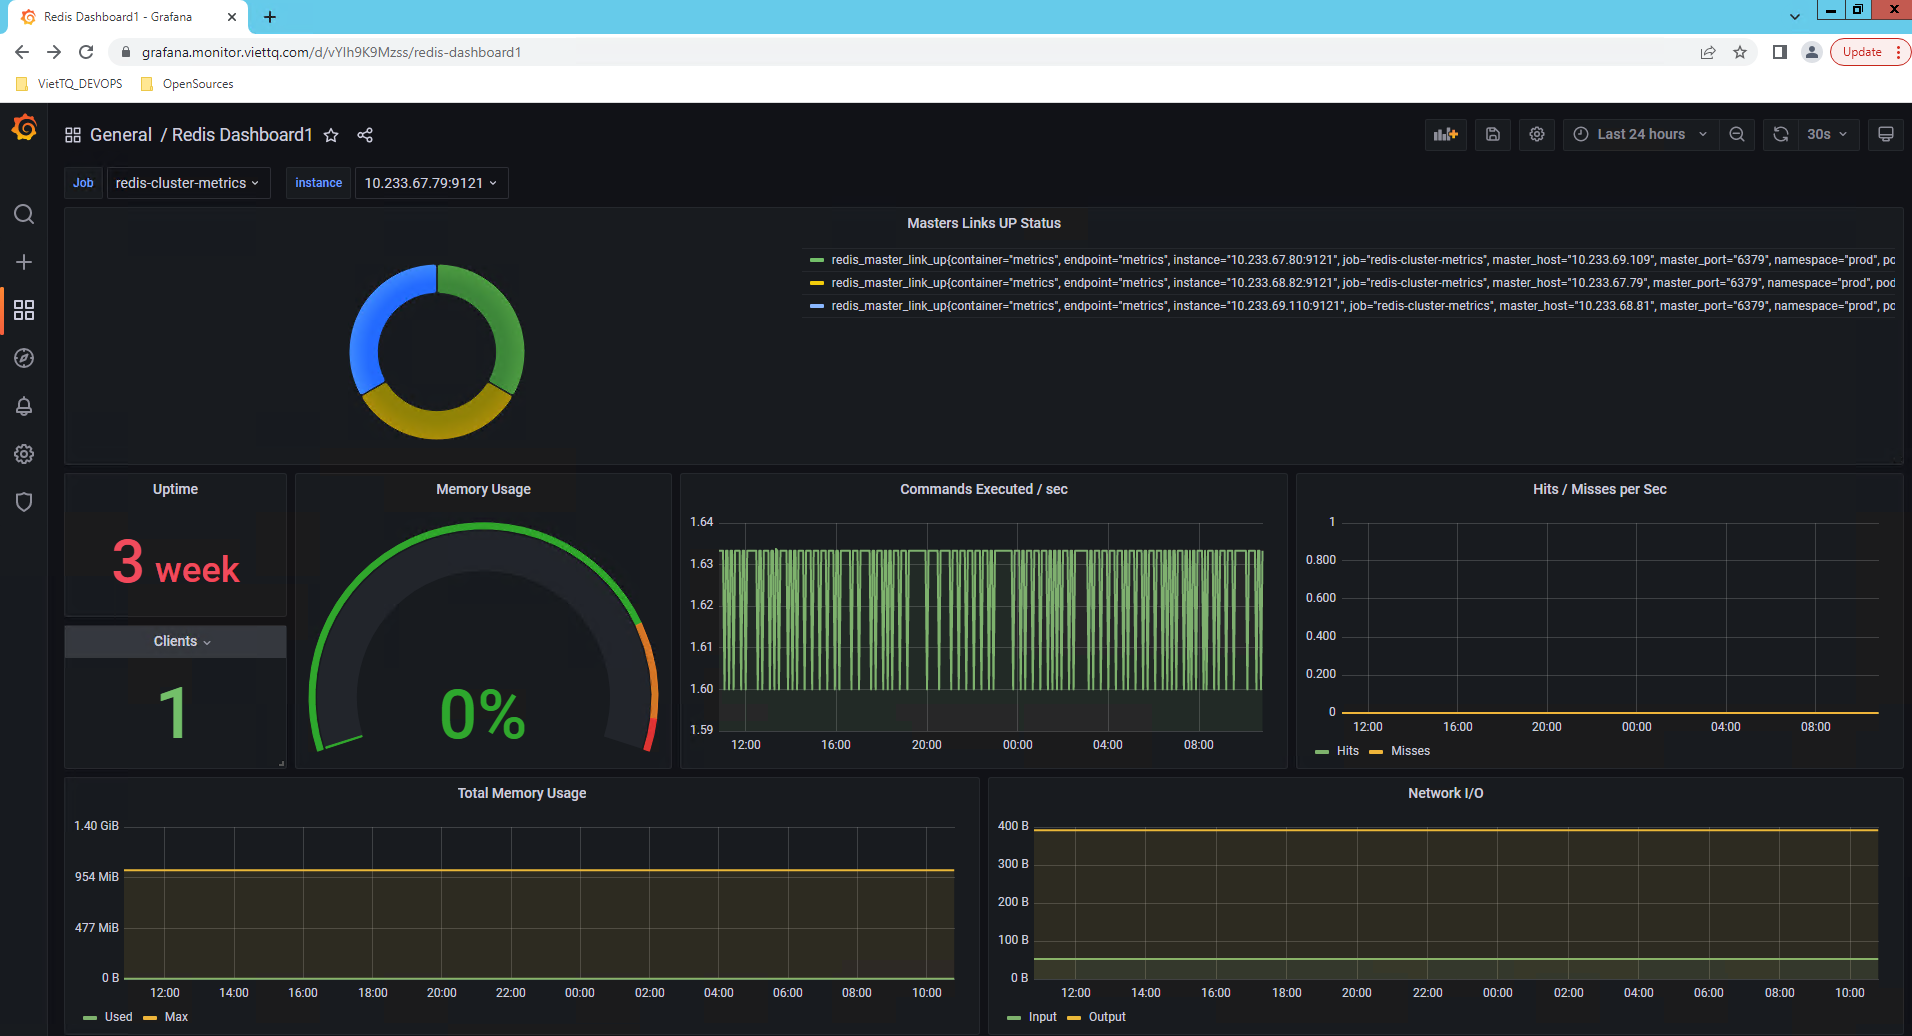Open the Clients panel title menu
Image resolution: width=1912 pixels, height=1036 pixels.
click(175, 641)
